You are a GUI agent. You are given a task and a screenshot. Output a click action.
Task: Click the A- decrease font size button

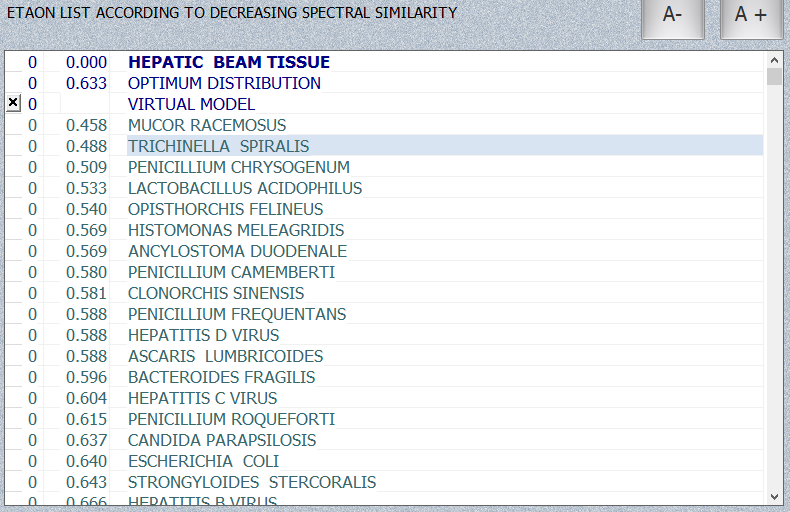pos(672,16)
